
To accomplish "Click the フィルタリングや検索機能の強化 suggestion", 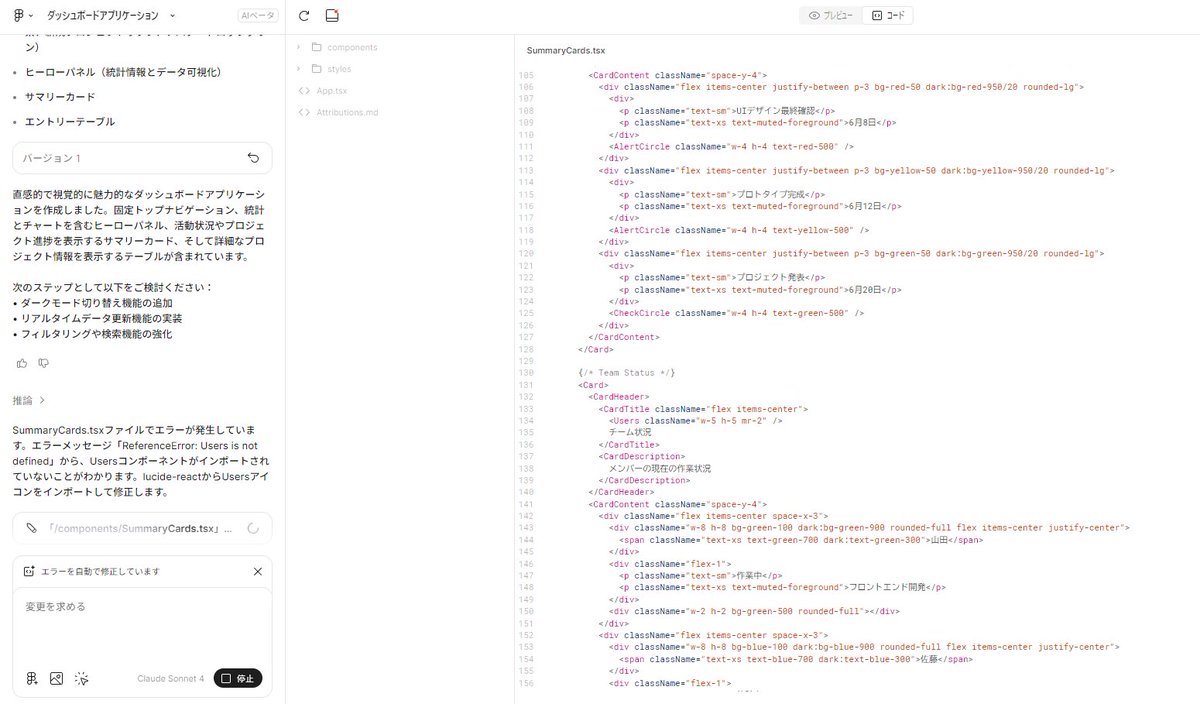I will click(x=98, y=334).
